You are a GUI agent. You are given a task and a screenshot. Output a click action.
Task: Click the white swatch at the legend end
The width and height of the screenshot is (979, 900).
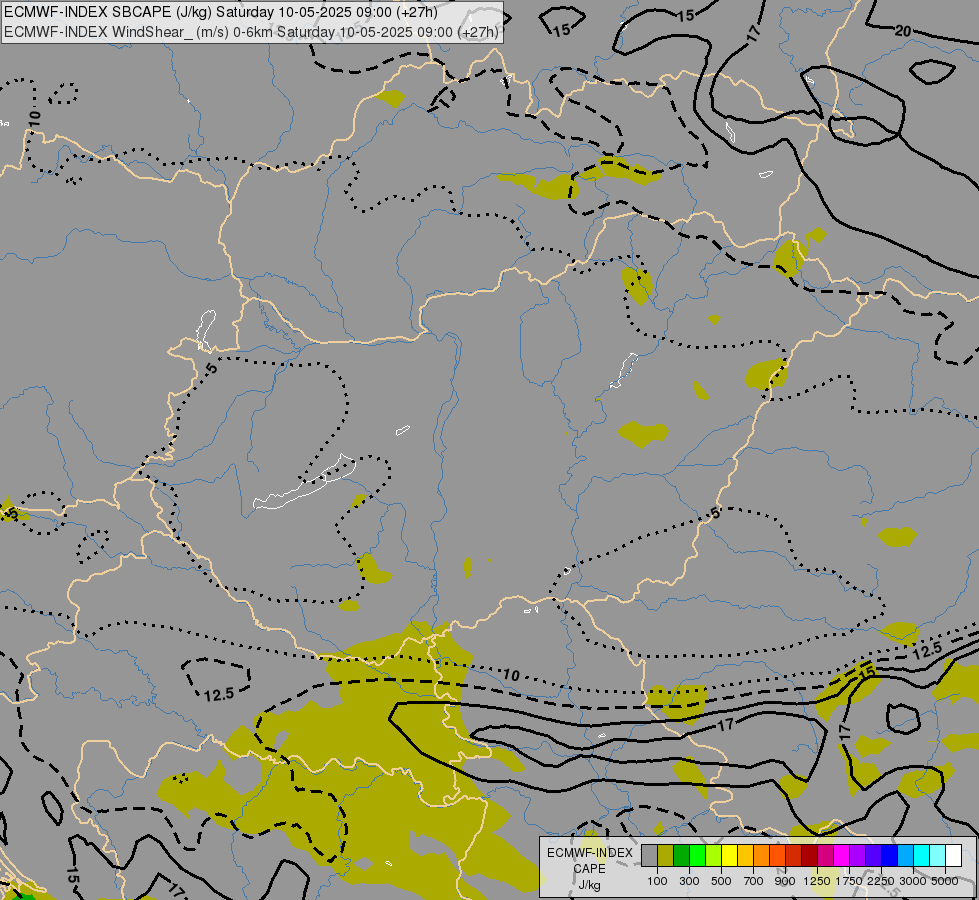coord(953,855)
